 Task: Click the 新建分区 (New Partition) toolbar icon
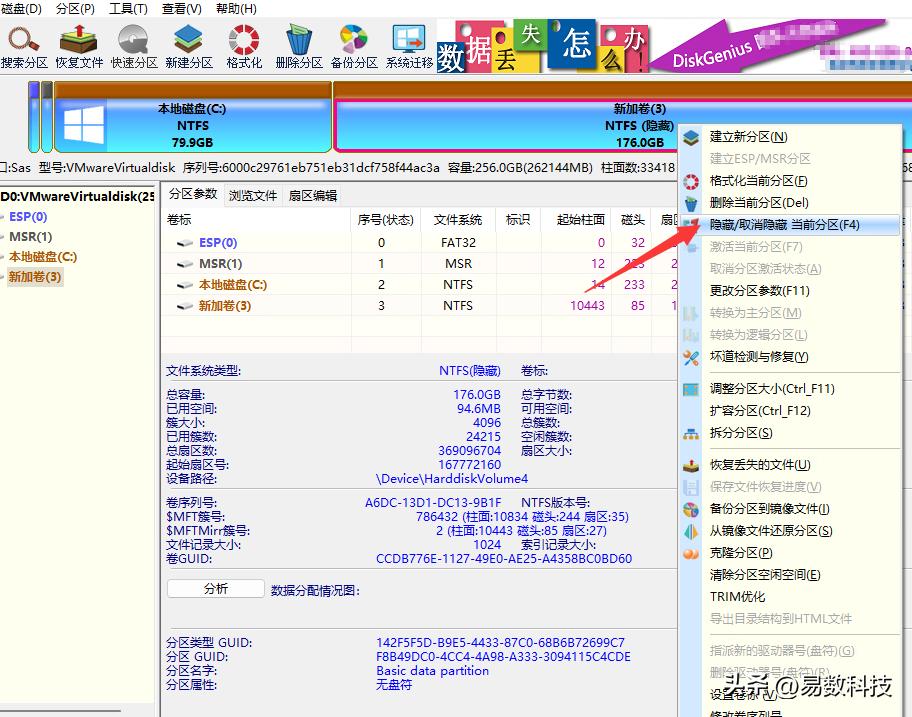coord(190,45)
